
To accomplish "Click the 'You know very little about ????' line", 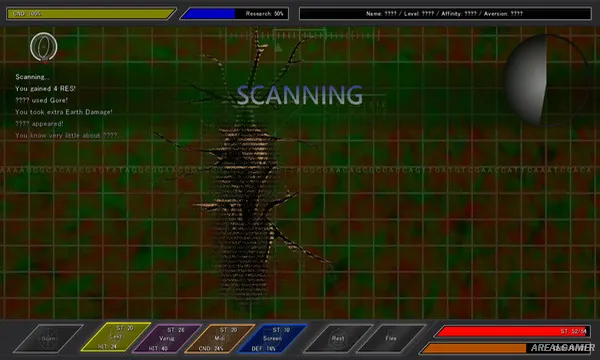I will click(x=66, y=135).
